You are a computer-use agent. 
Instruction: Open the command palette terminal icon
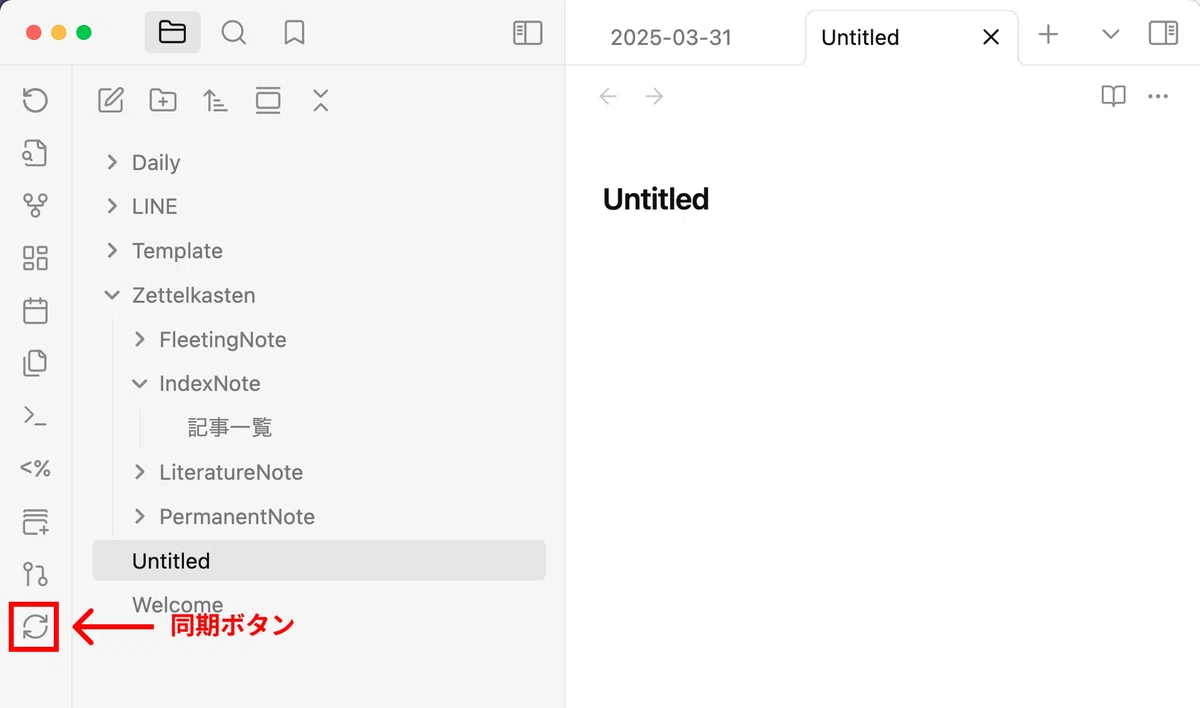pos(35,416)
